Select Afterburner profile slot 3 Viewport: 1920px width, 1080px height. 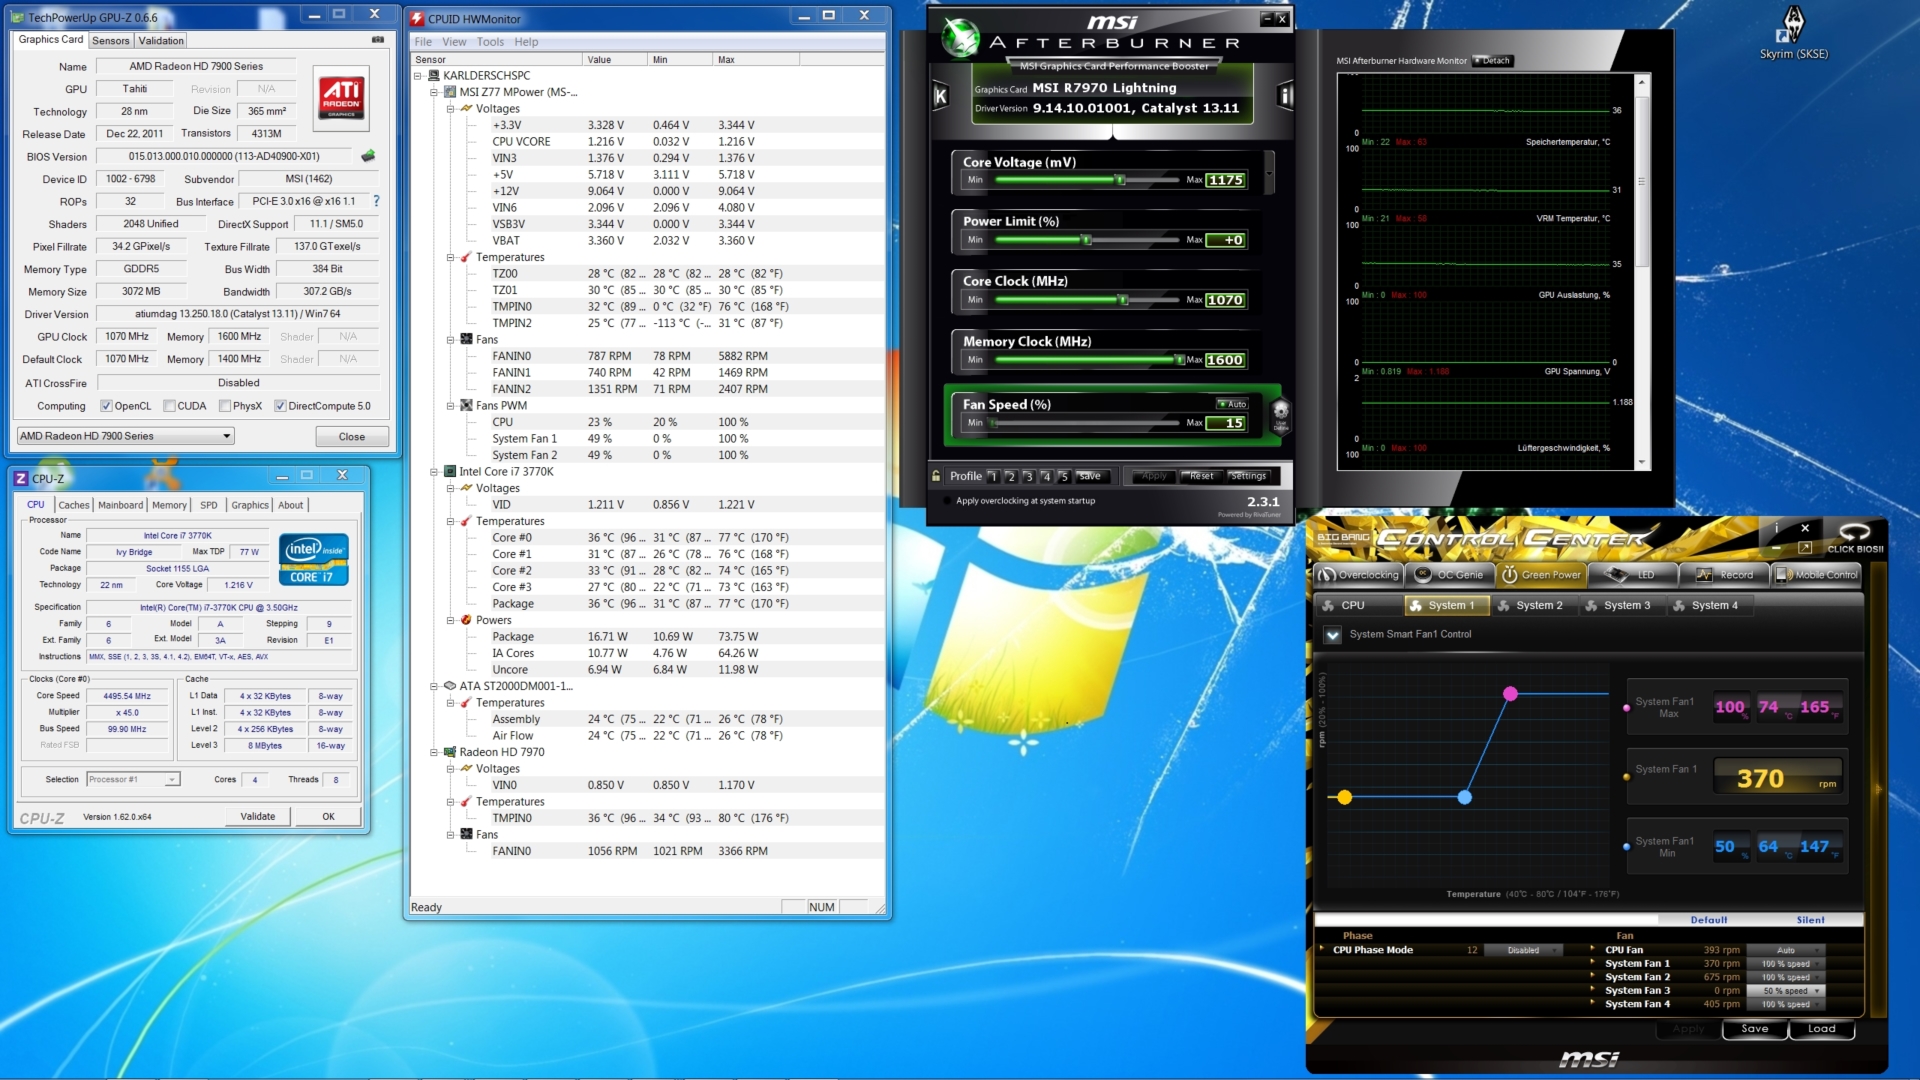[x=1029, y=477]
